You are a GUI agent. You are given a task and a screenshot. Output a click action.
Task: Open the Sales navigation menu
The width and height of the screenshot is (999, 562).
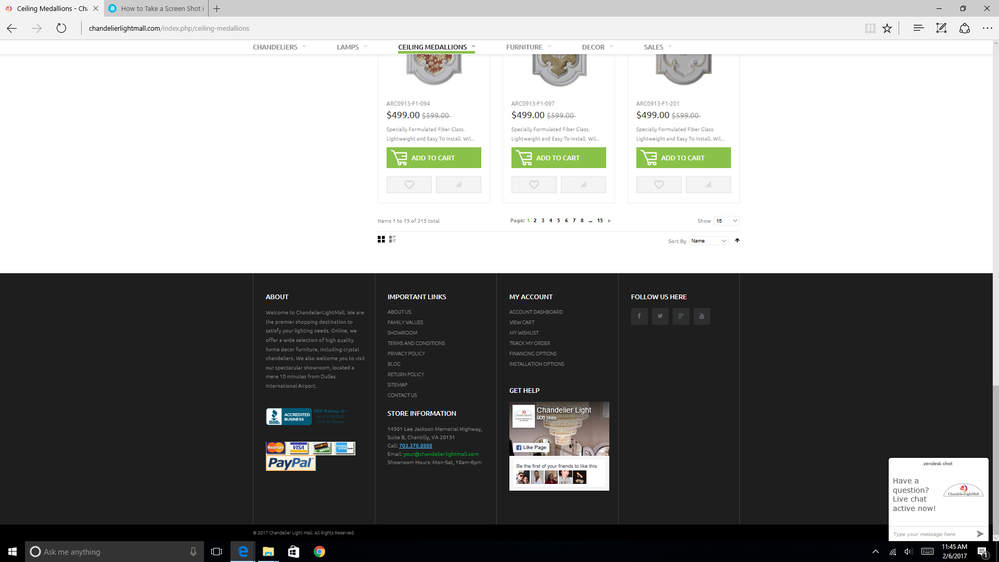click(657, 47)
